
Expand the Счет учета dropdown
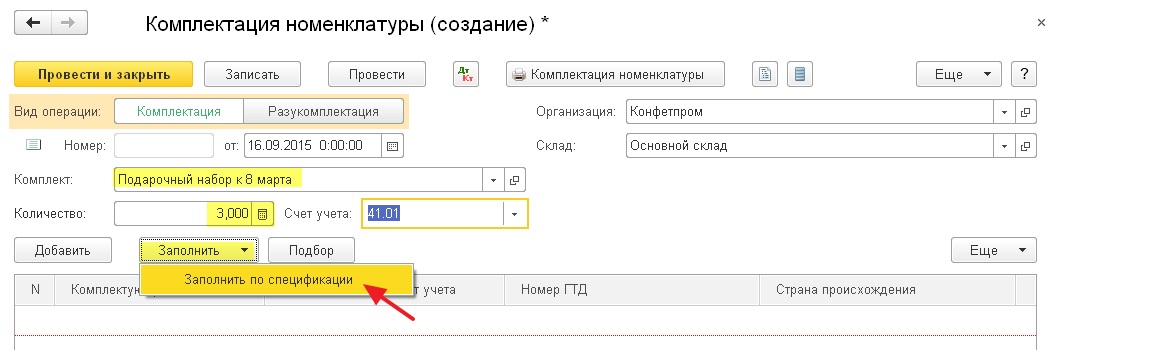point(515,213)
